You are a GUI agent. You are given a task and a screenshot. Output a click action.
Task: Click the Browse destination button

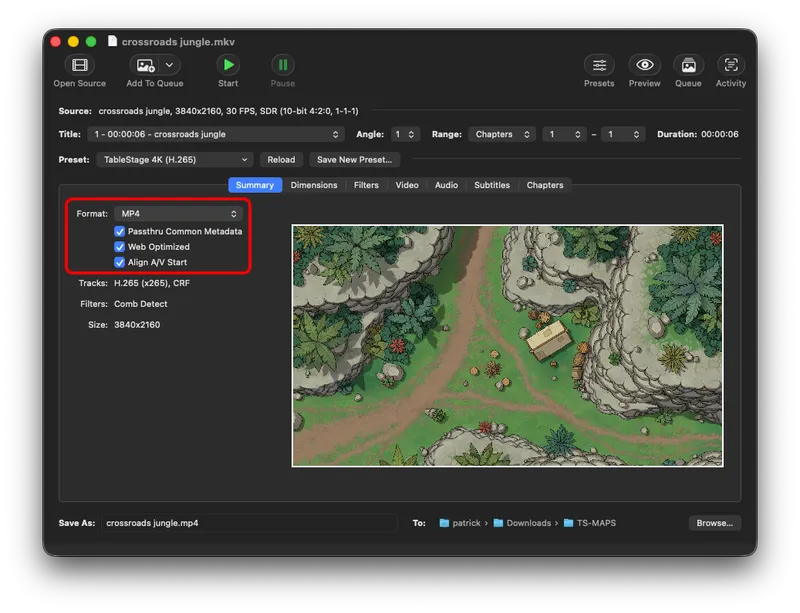714,523
